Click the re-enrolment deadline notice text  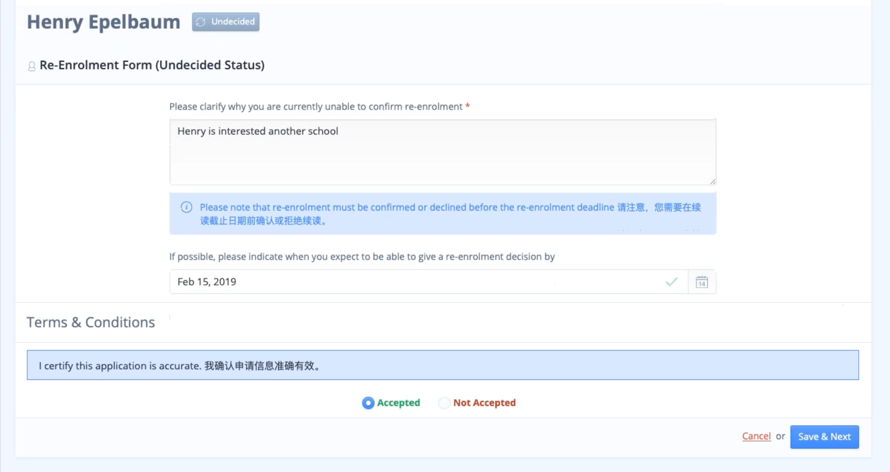tap(450, 214)
